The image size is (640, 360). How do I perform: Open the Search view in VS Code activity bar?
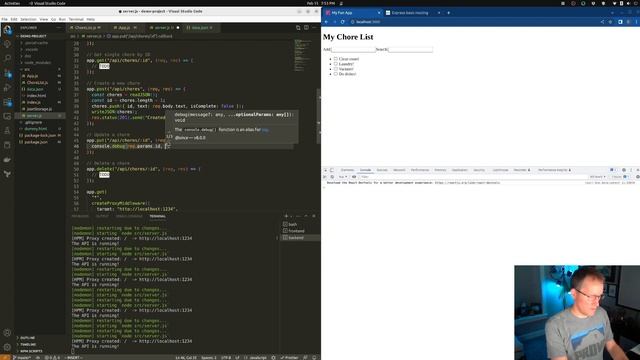click(x=7, y=58)
